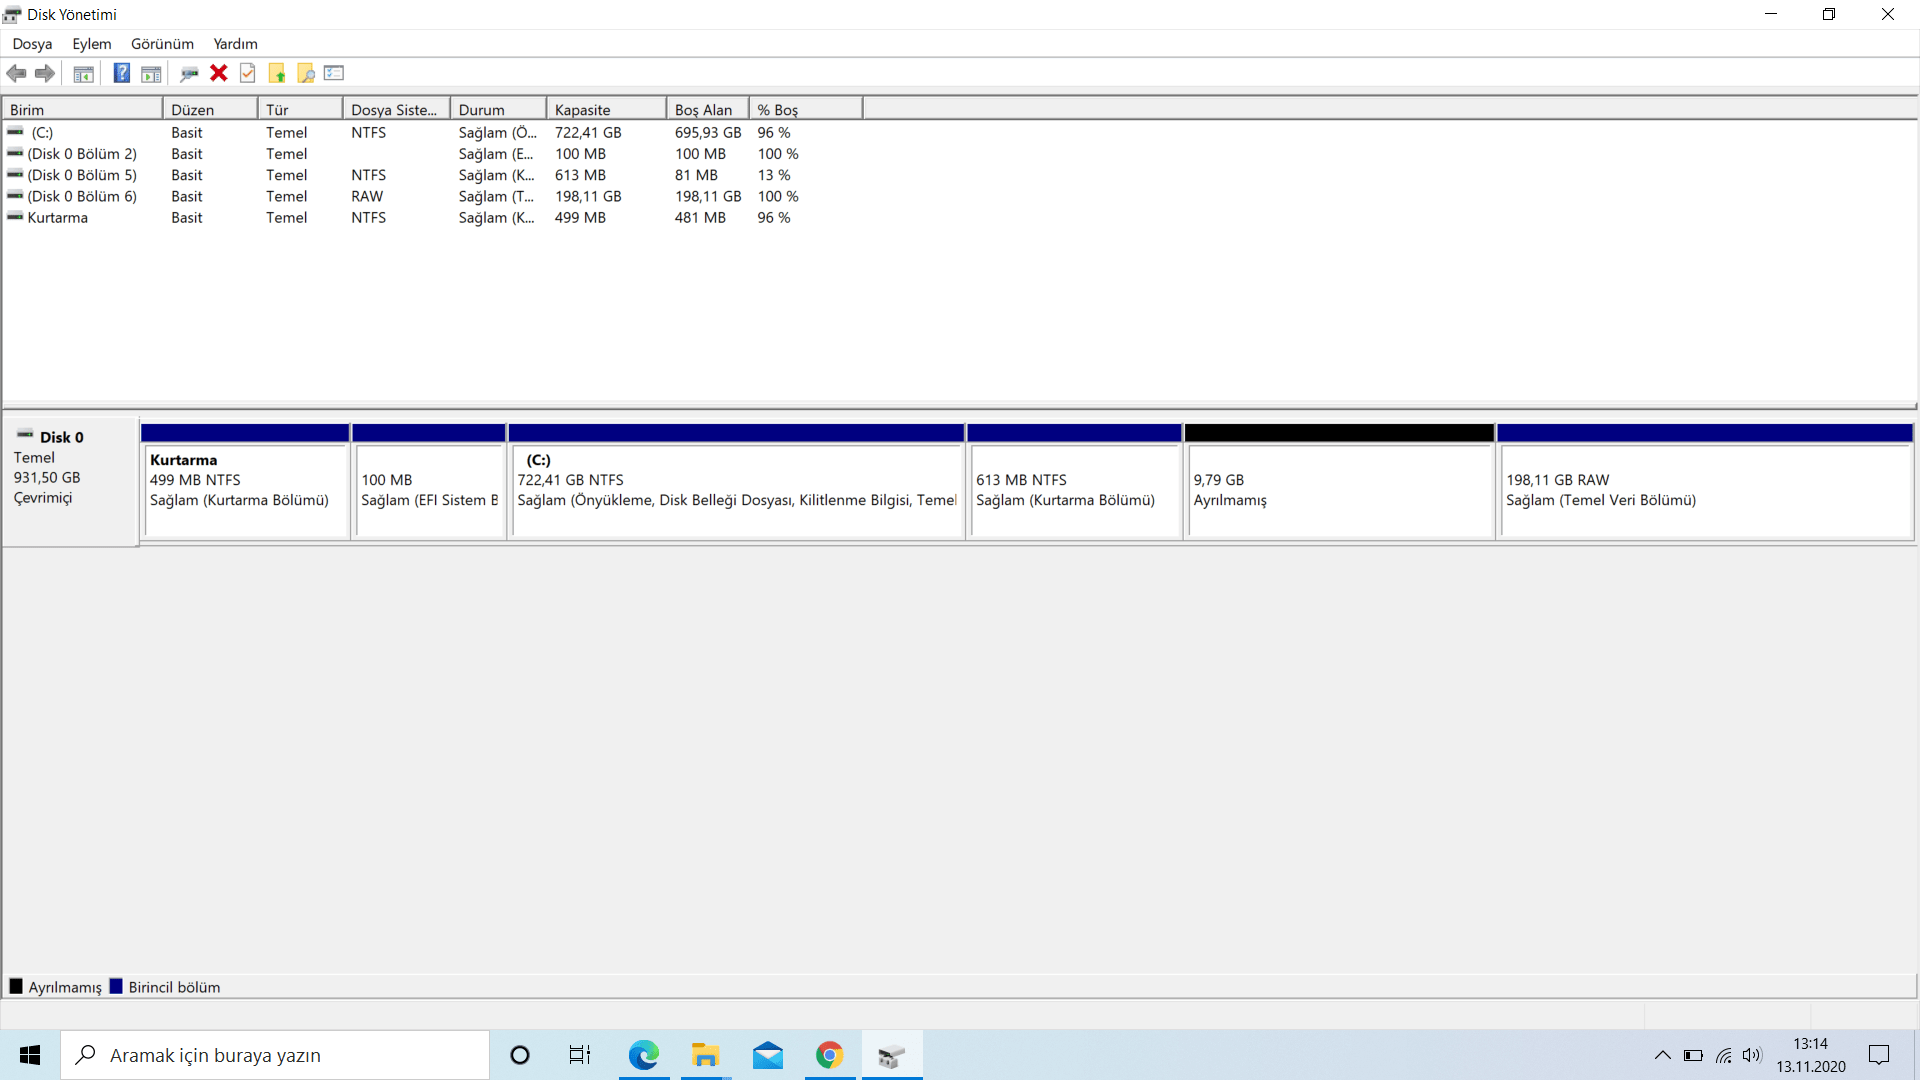
Task: Sort by Boş Alan column header
Action: [706, 110]
